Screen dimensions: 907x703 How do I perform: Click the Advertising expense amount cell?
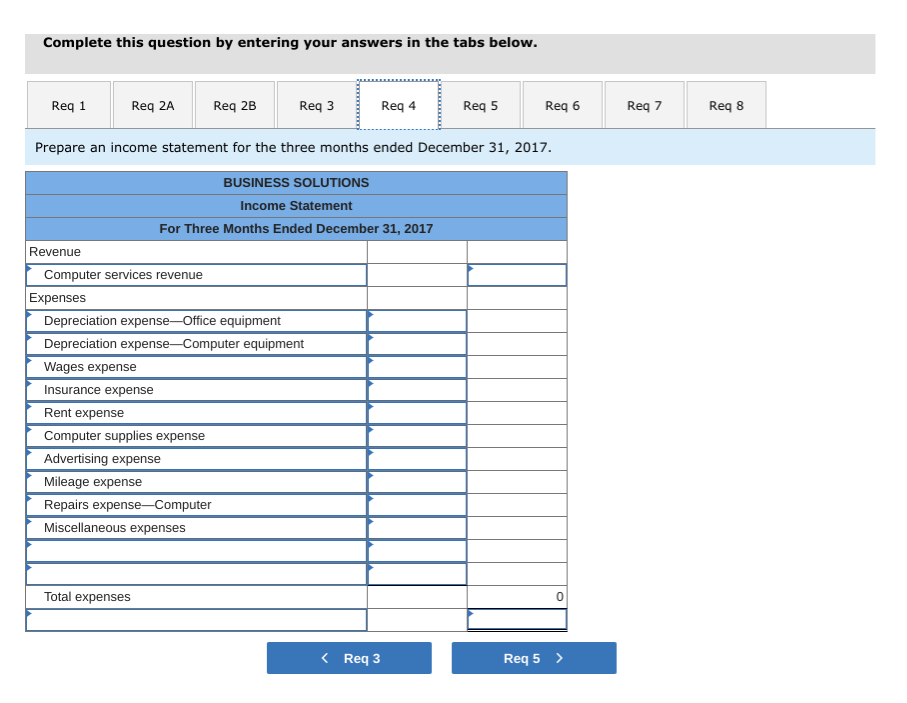point(417,458)
